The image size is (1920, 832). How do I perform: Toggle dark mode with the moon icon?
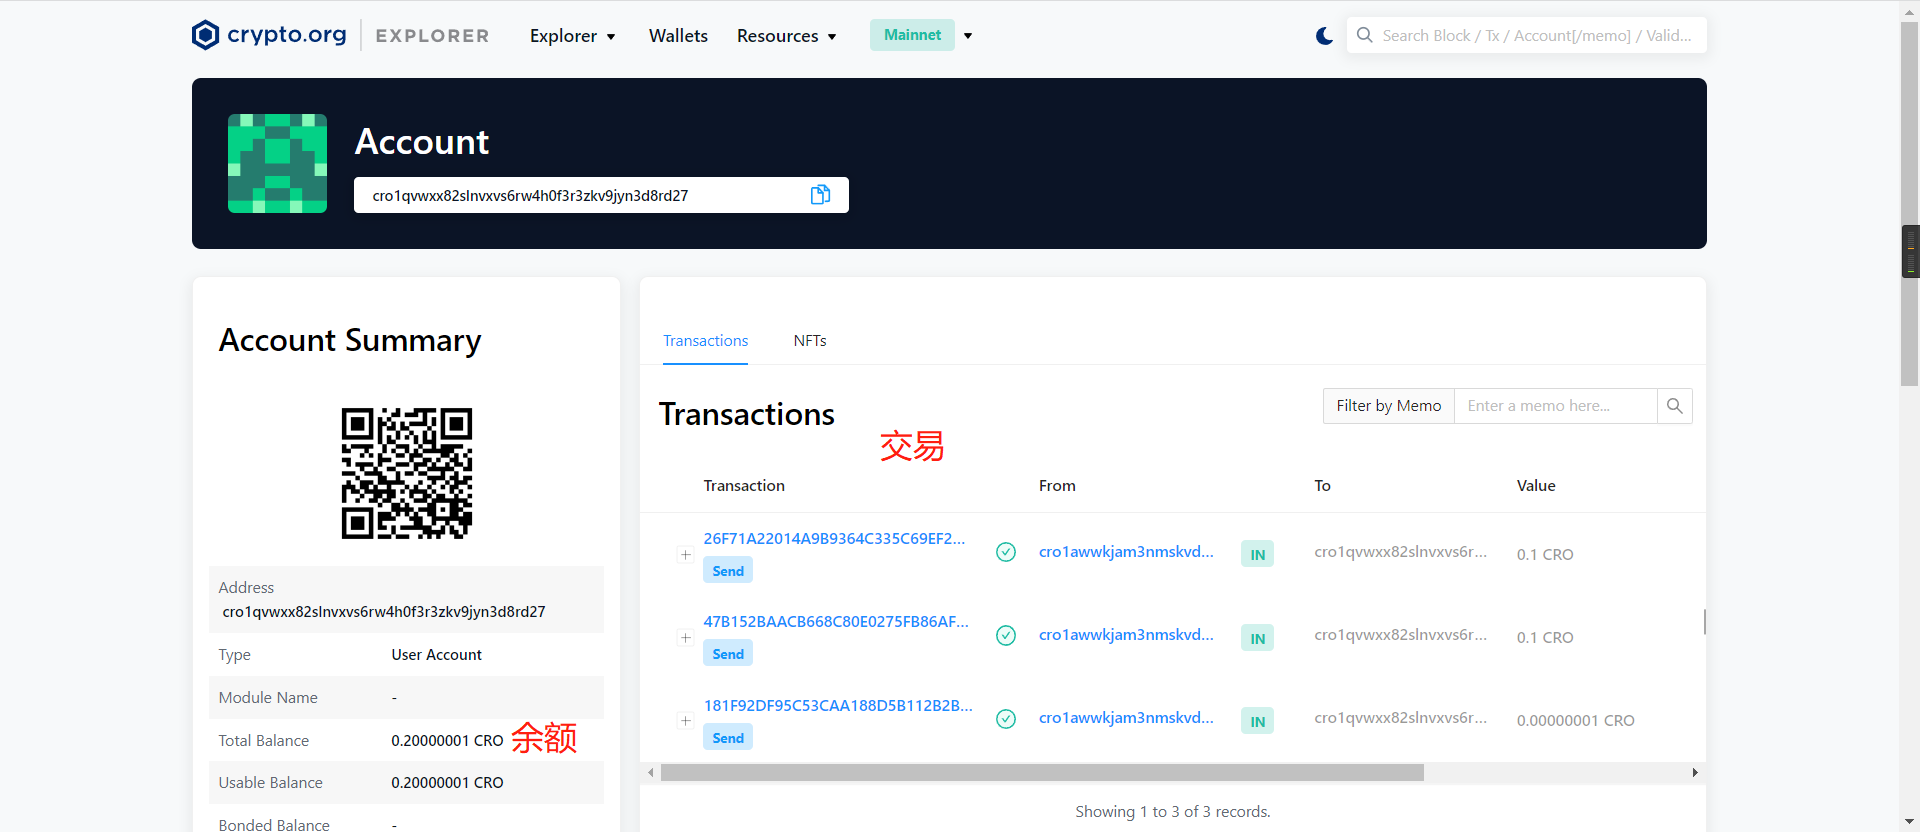pyautogui.click(x=1324, y=36)
